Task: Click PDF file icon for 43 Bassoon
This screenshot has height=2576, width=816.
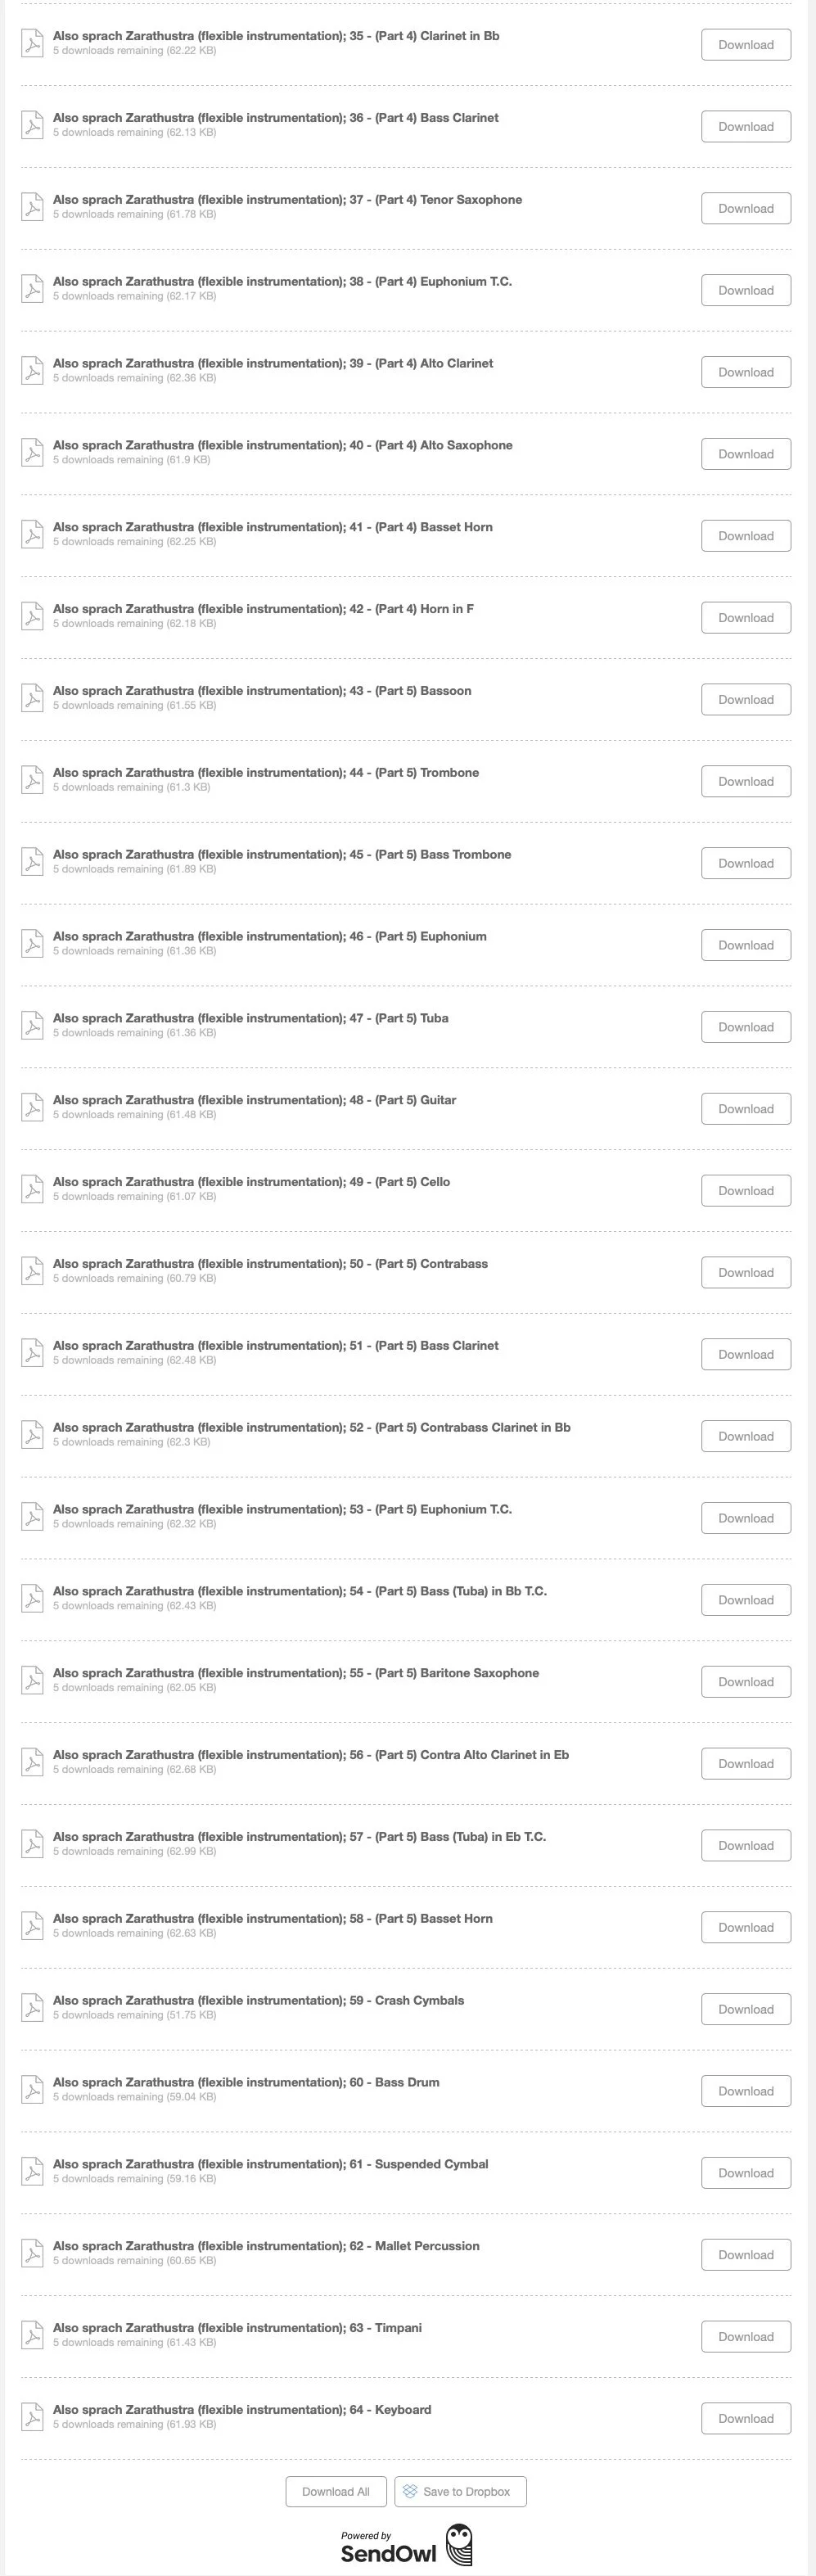Action: [x=33, y=698]
